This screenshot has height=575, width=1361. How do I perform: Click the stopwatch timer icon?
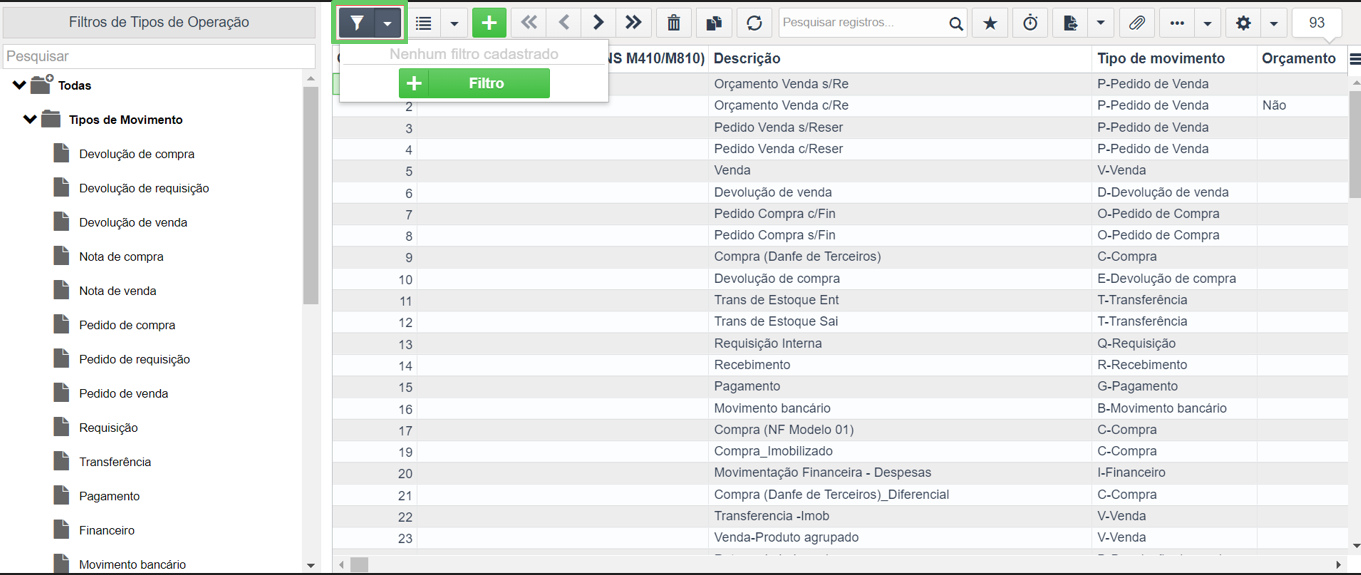1030,23
